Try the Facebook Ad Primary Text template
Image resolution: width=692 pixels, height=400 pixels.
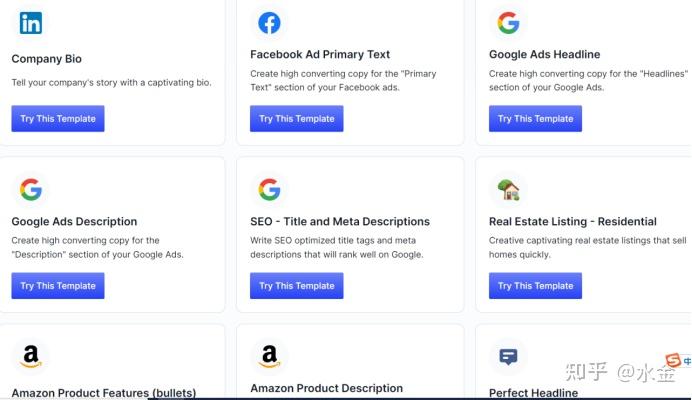[297, 119]
